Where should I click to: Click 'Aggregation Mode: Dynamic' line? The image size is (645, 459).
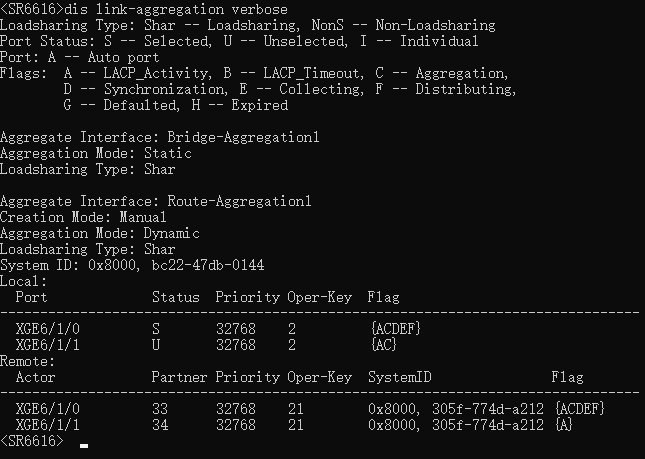(x=100, y=233)
